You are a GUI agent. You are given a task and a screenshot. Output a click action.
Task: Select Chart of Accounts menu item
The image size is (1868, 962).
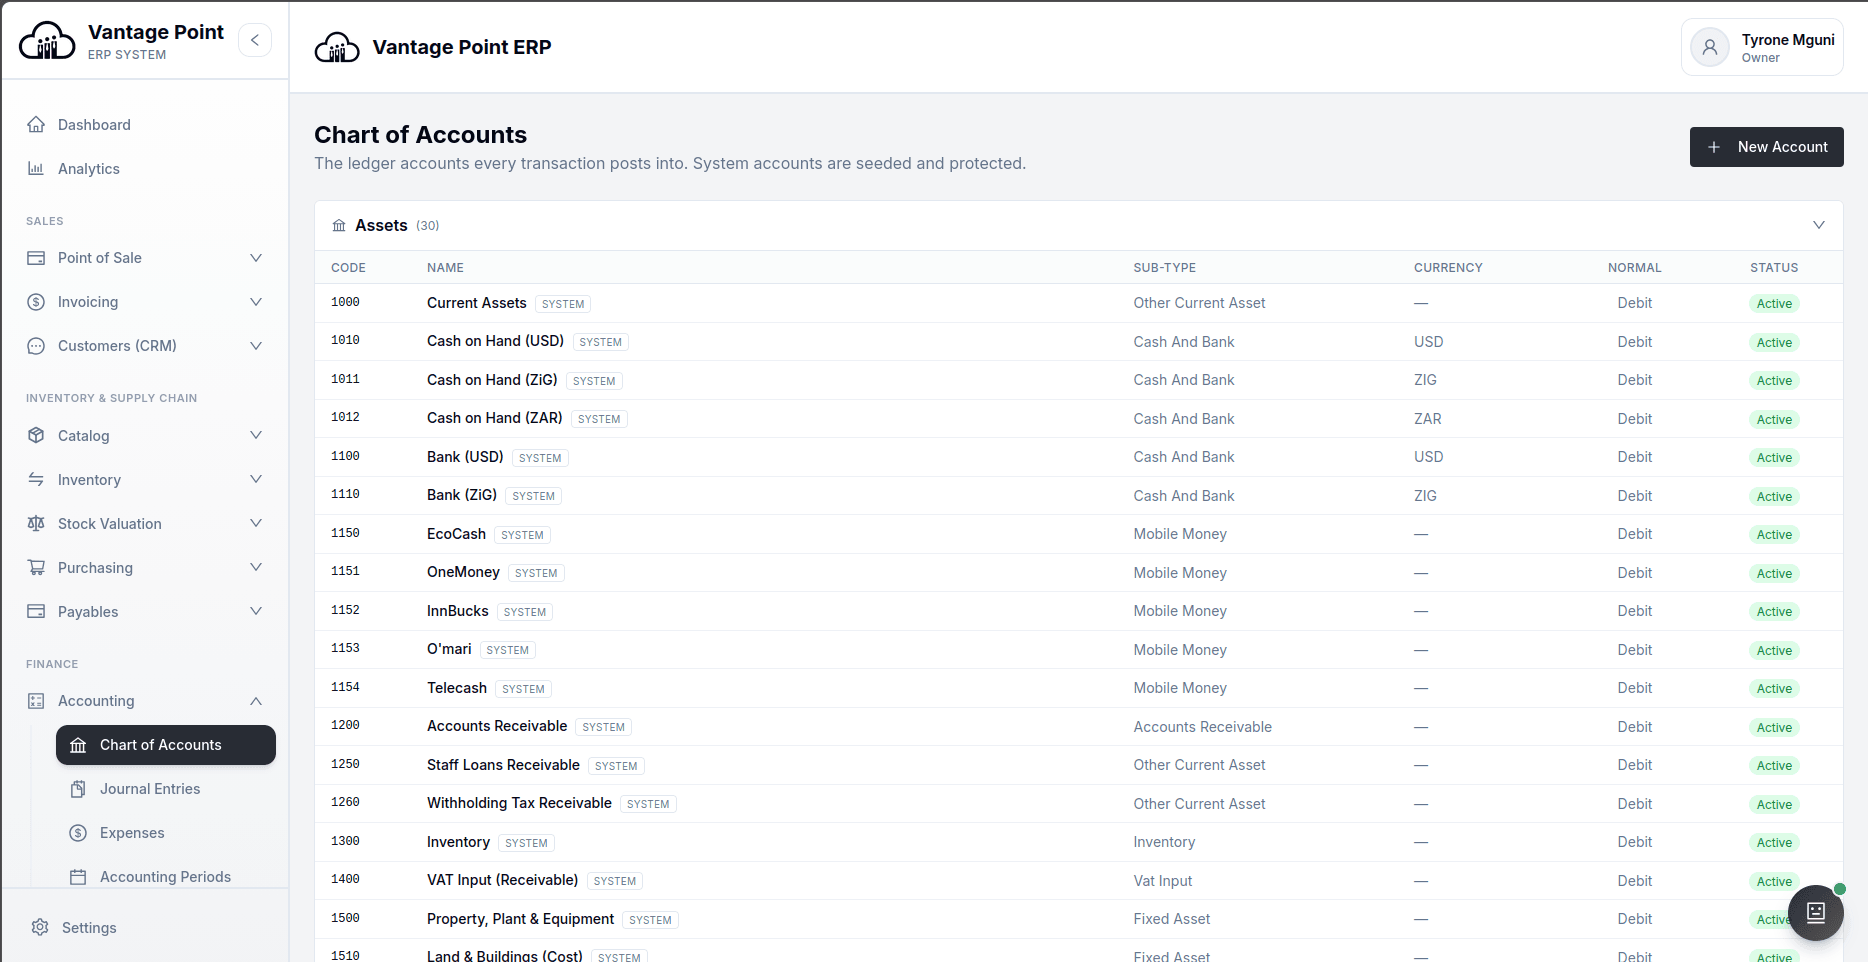click(x=166, y=745)
